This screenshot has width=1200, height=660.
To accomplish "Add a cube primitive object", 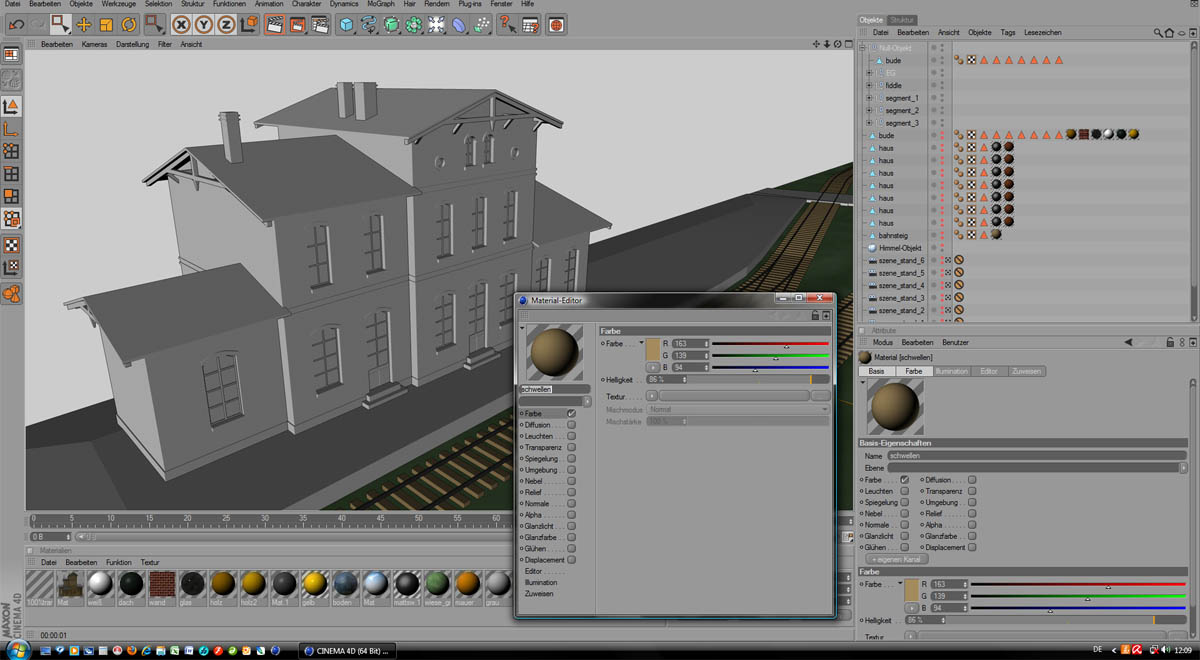I will coord(346,24).
